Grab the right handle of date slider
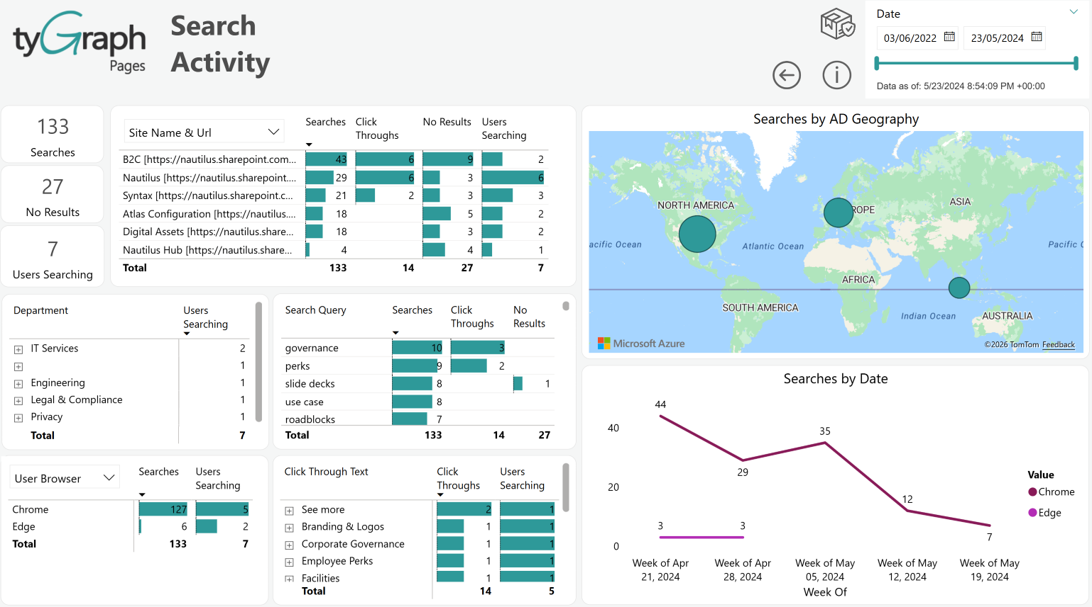 point(1076,63)
